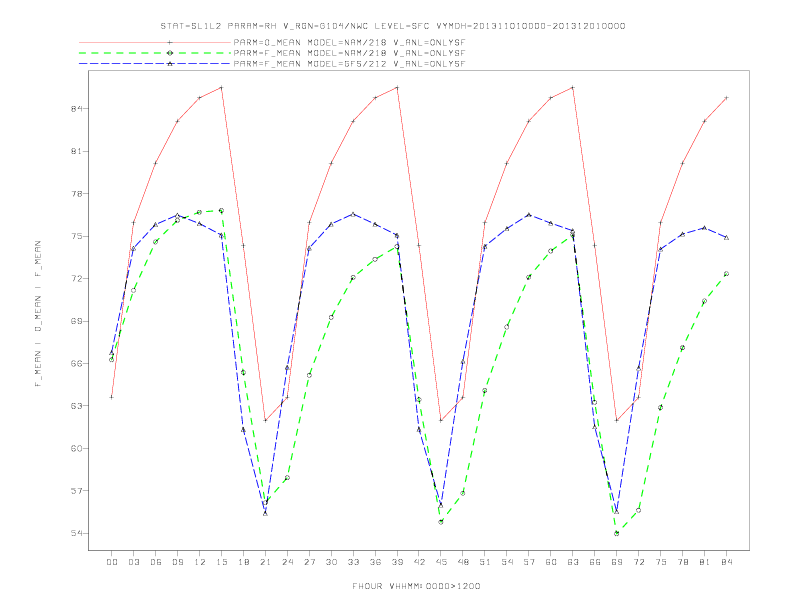Click the x-axis tick label 18
Screen dimensions: 792x612
pos(243,562)
